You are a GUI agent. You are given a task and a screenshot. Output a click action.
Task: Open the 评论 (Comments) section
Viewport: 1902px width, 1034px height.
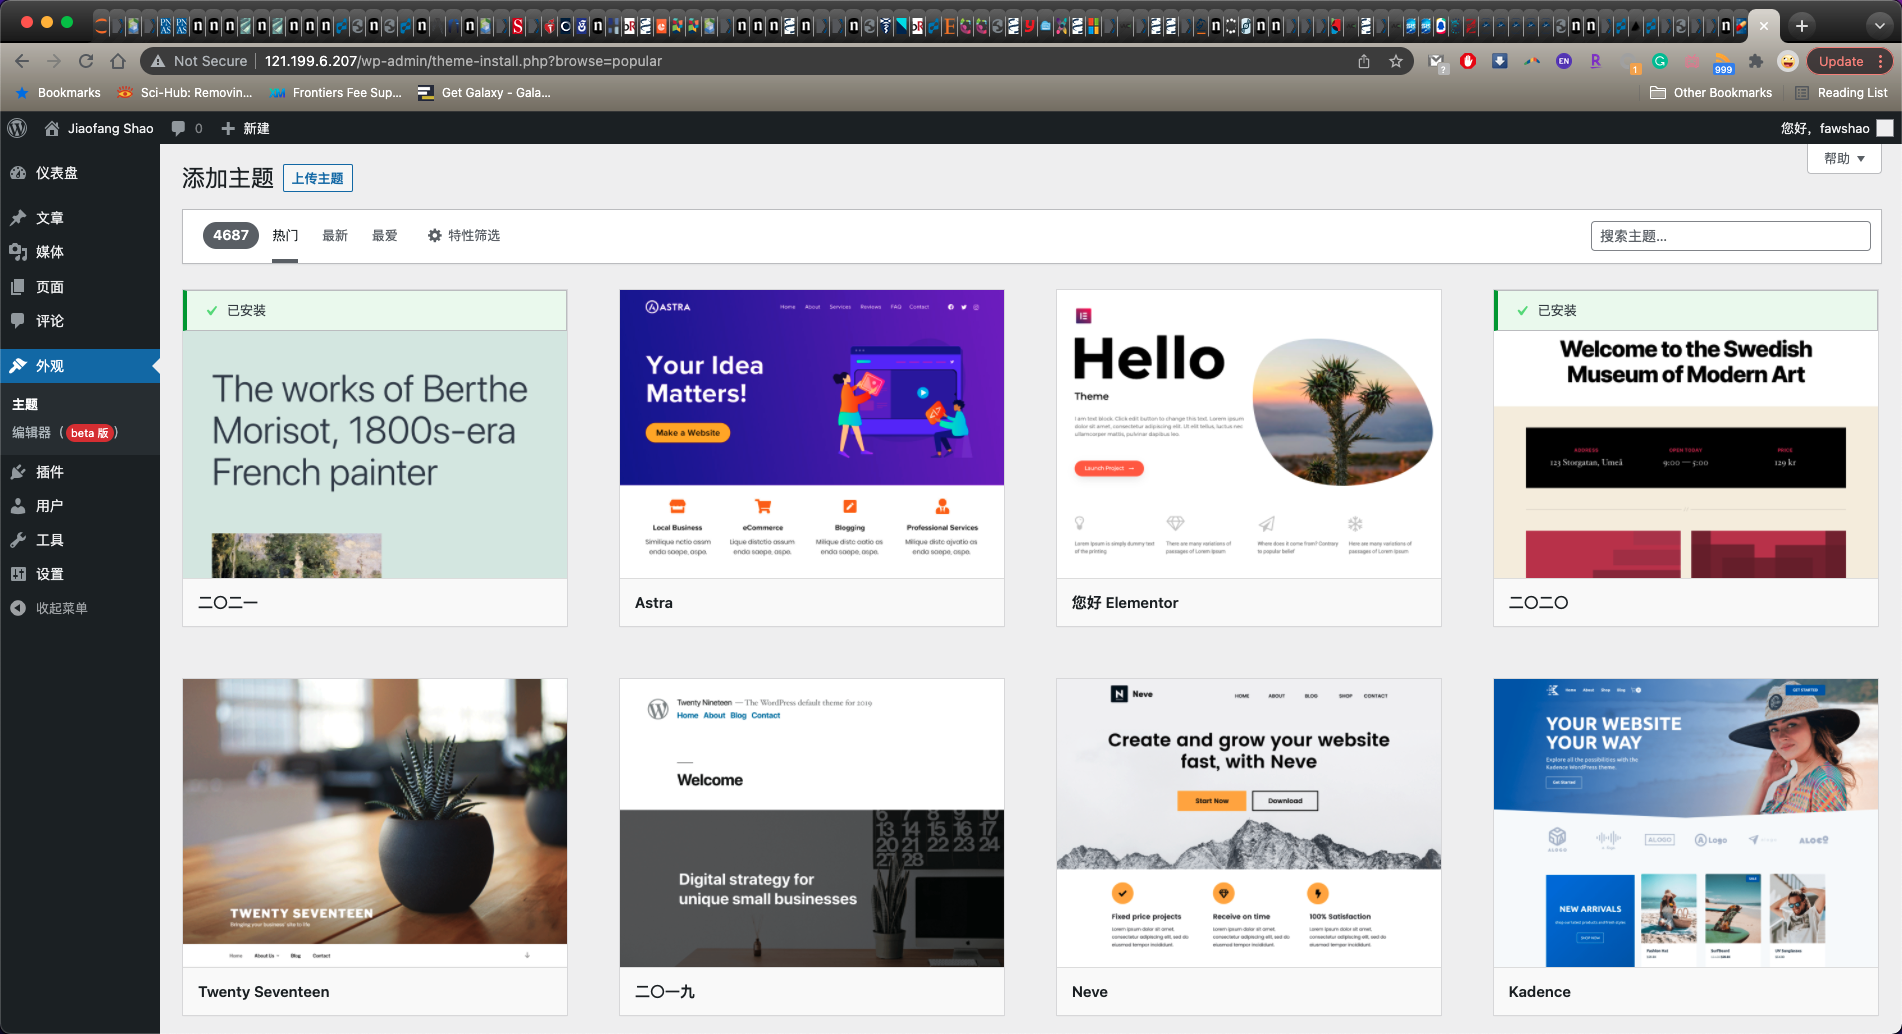point(48,321)
